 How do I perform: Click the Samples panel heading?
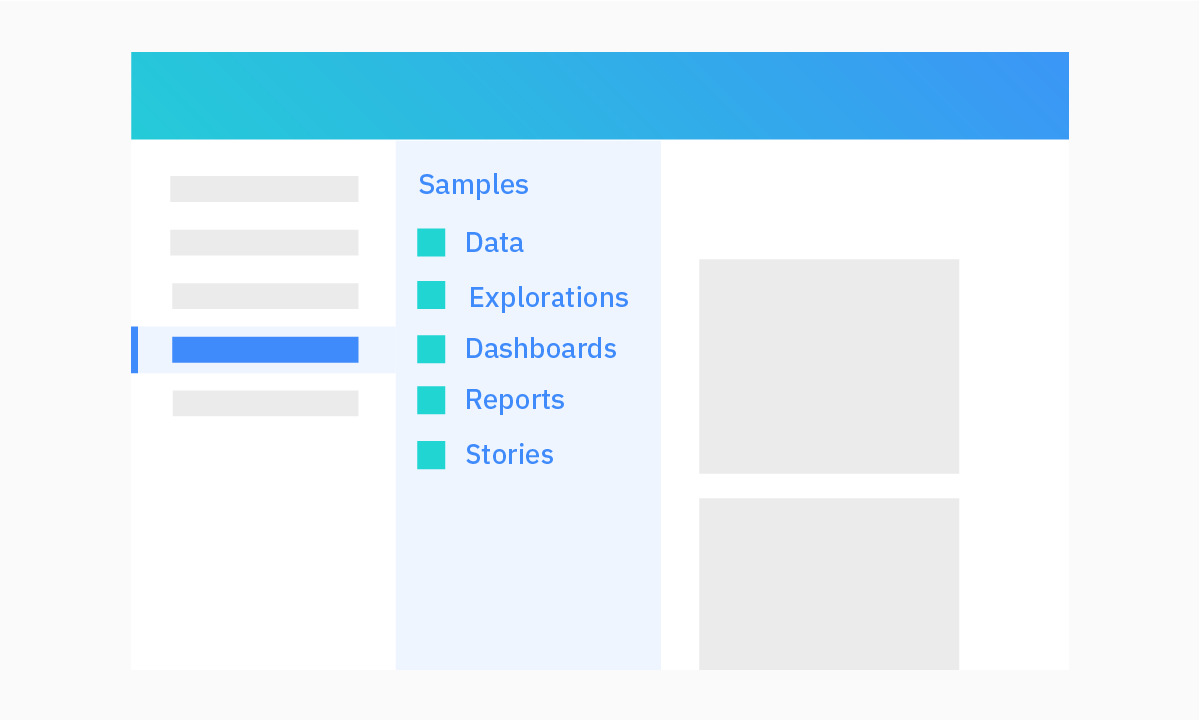(473, 185)
